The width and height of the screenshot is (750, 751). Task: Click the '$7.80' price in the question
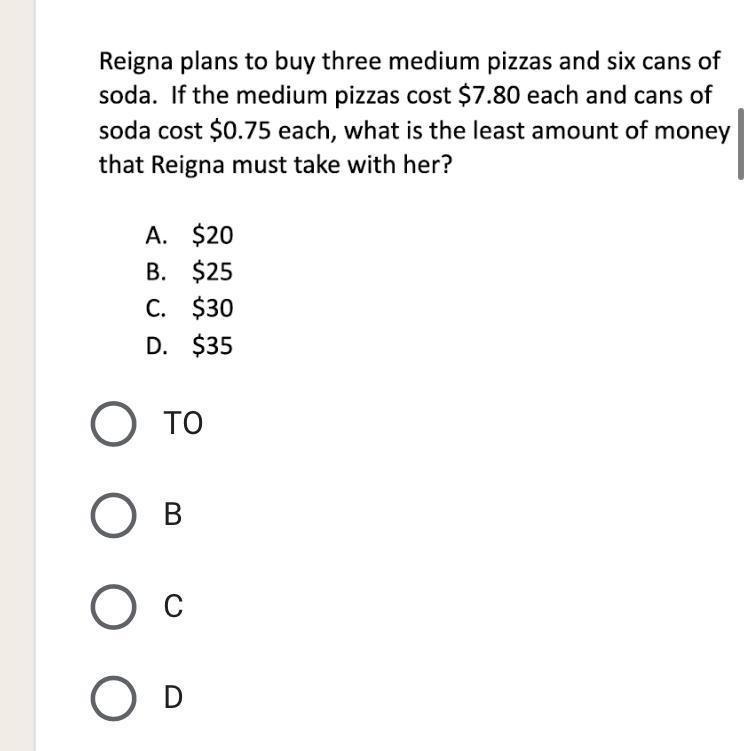492,97
